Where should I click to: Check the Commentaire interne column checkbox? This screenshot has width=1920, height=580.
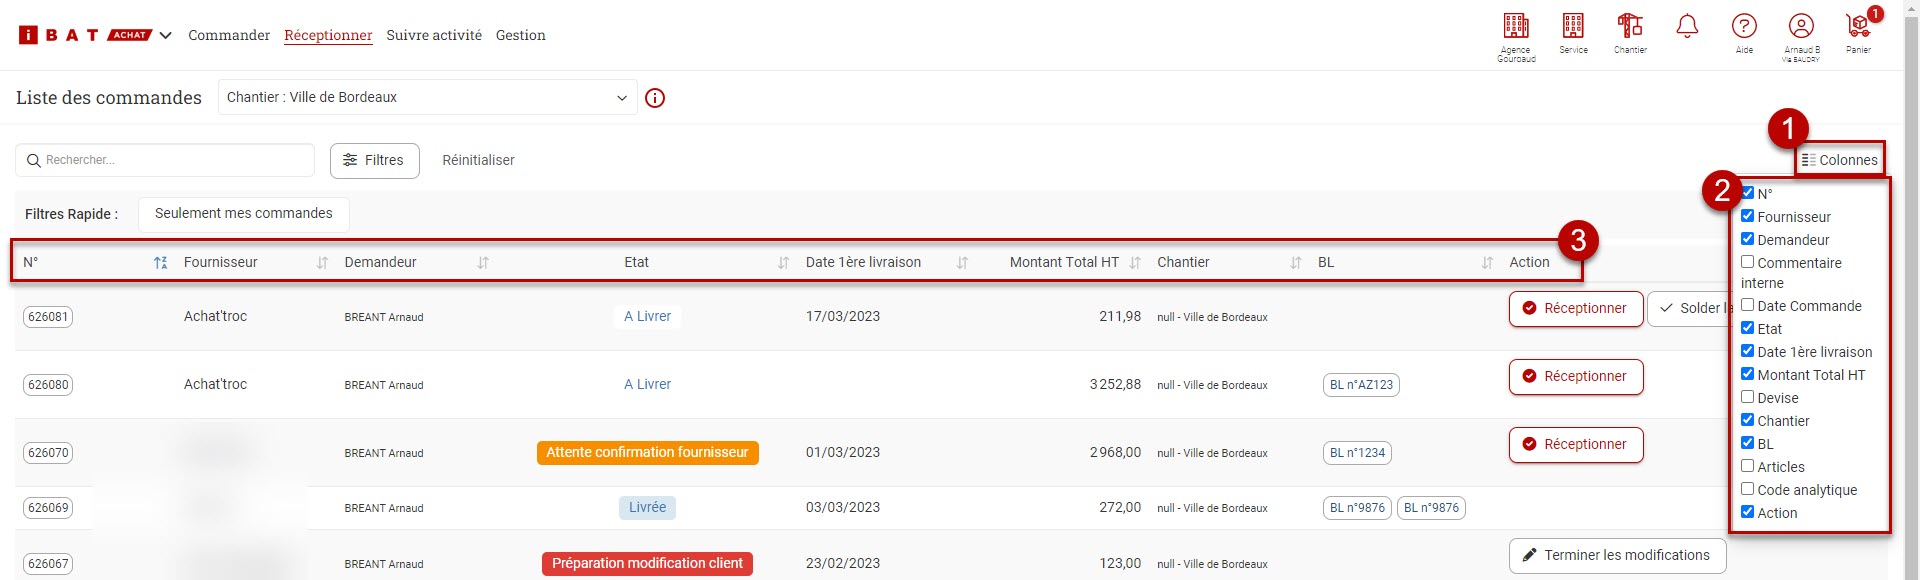[1748, 262]
